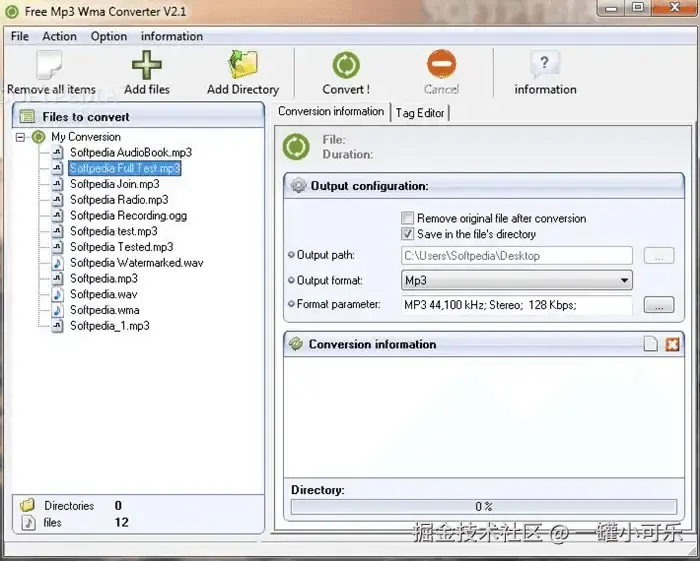Click the blank page icon in Conversion information header
This screenshot has height=561, width=700.
click(x=650, y=344)
